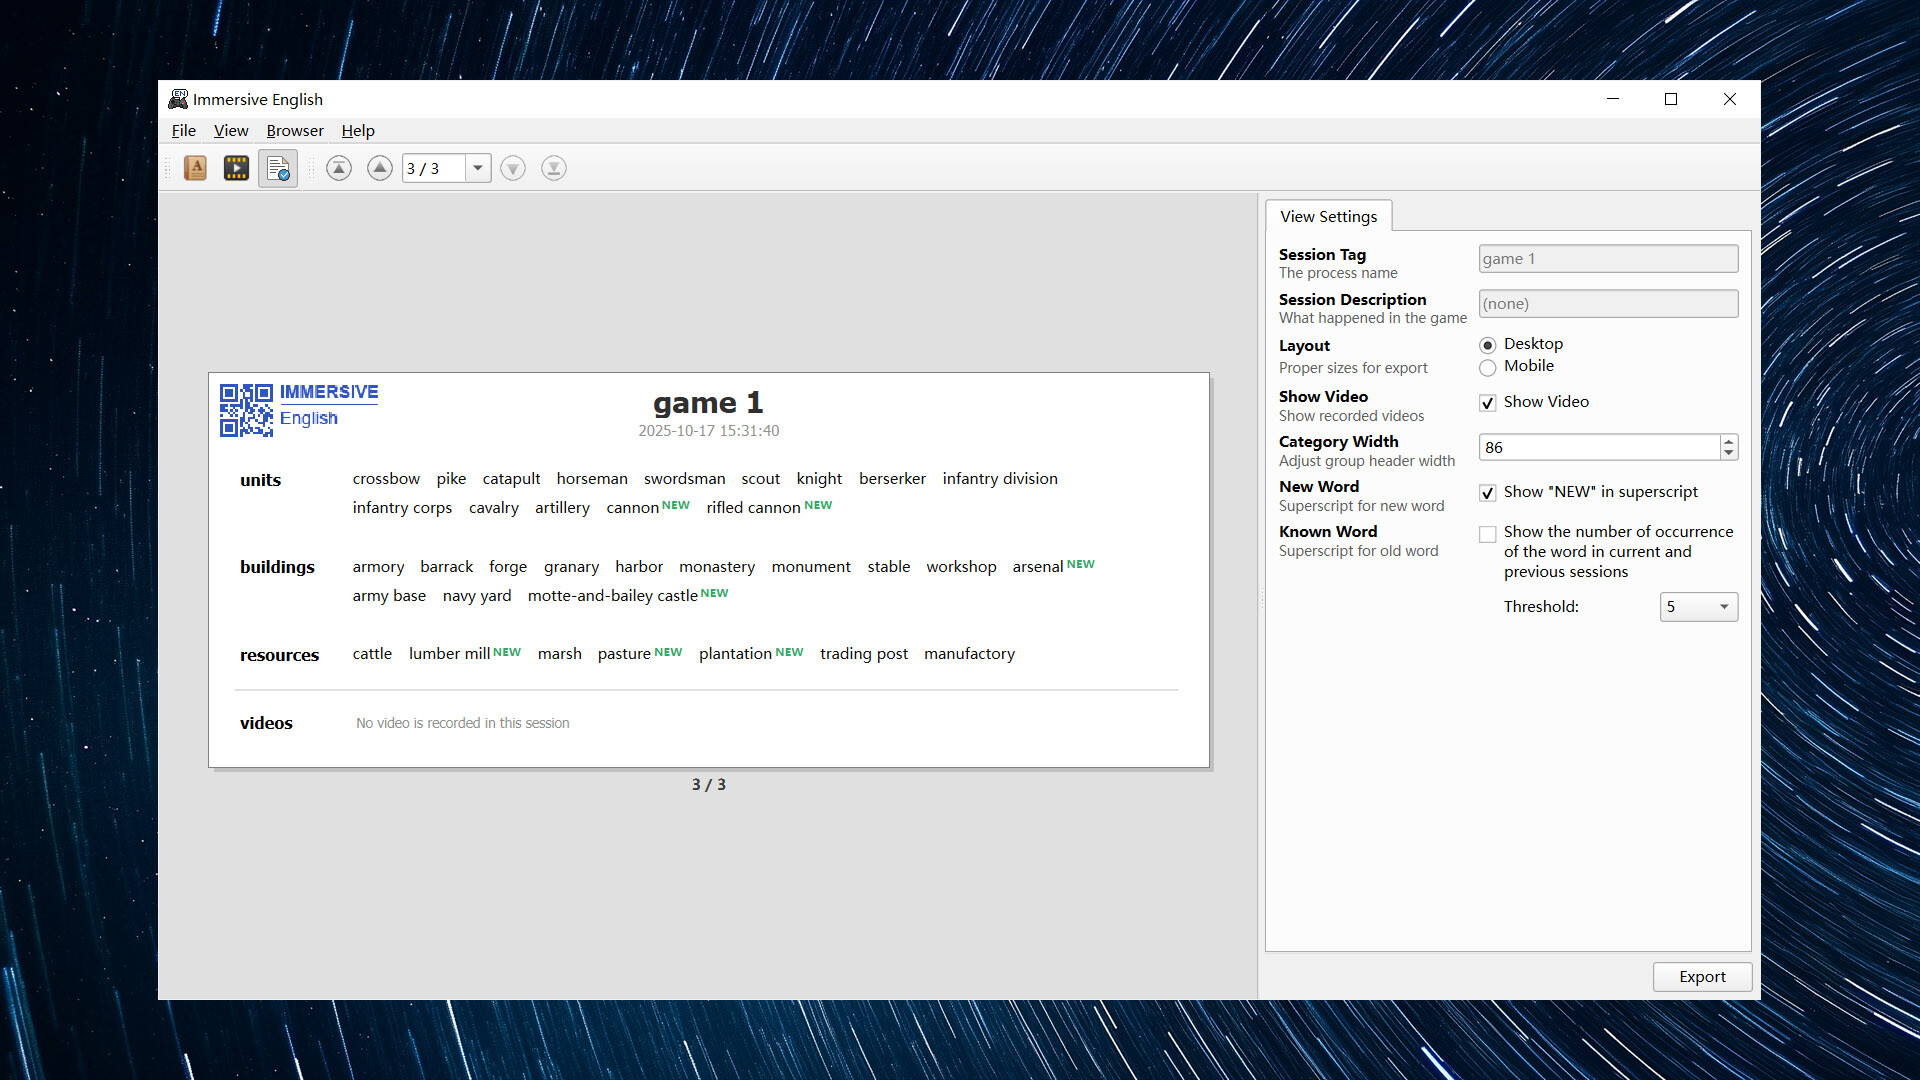1920x1080 pixels.
Task: Jump to the first session page
Action: (x=339, y=168)
